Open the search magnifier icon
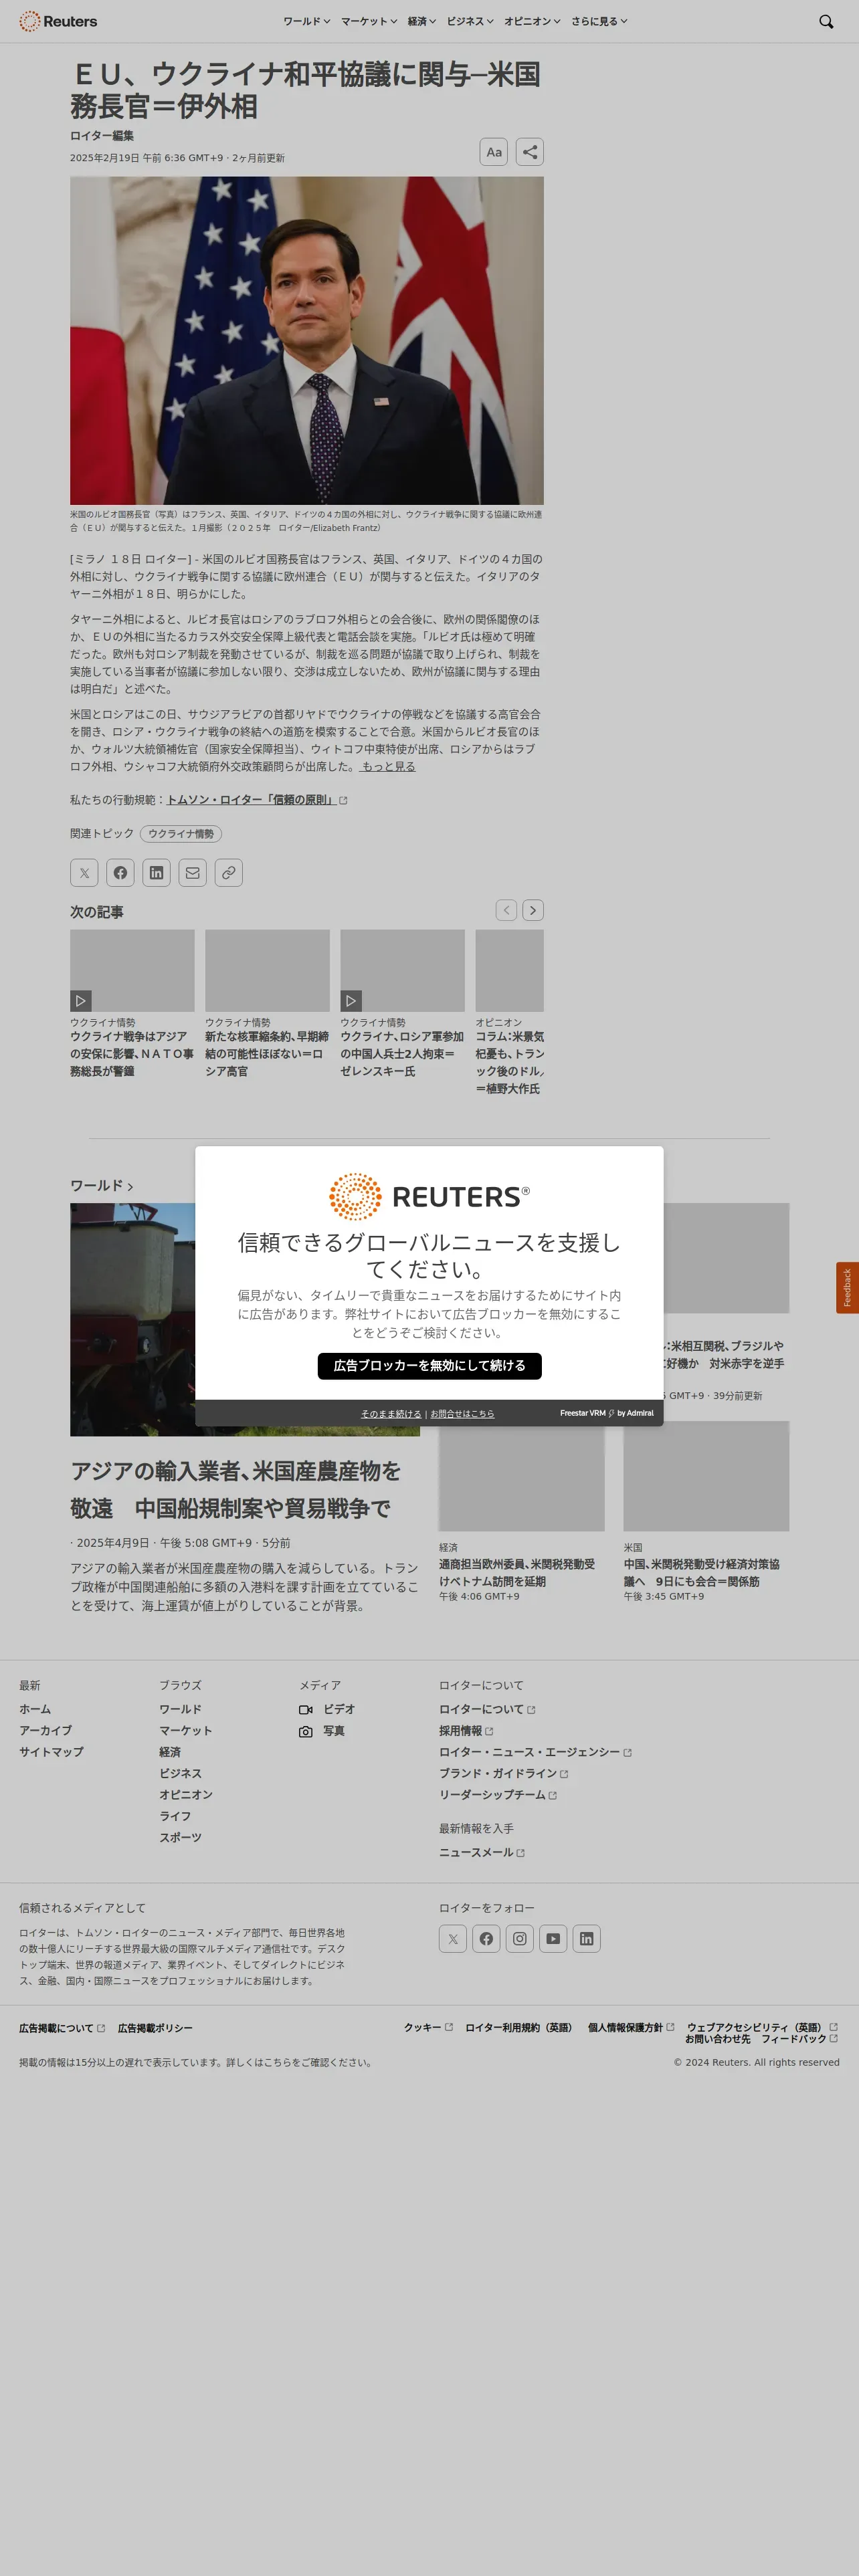859x2576 pixels. pos(826,21)
